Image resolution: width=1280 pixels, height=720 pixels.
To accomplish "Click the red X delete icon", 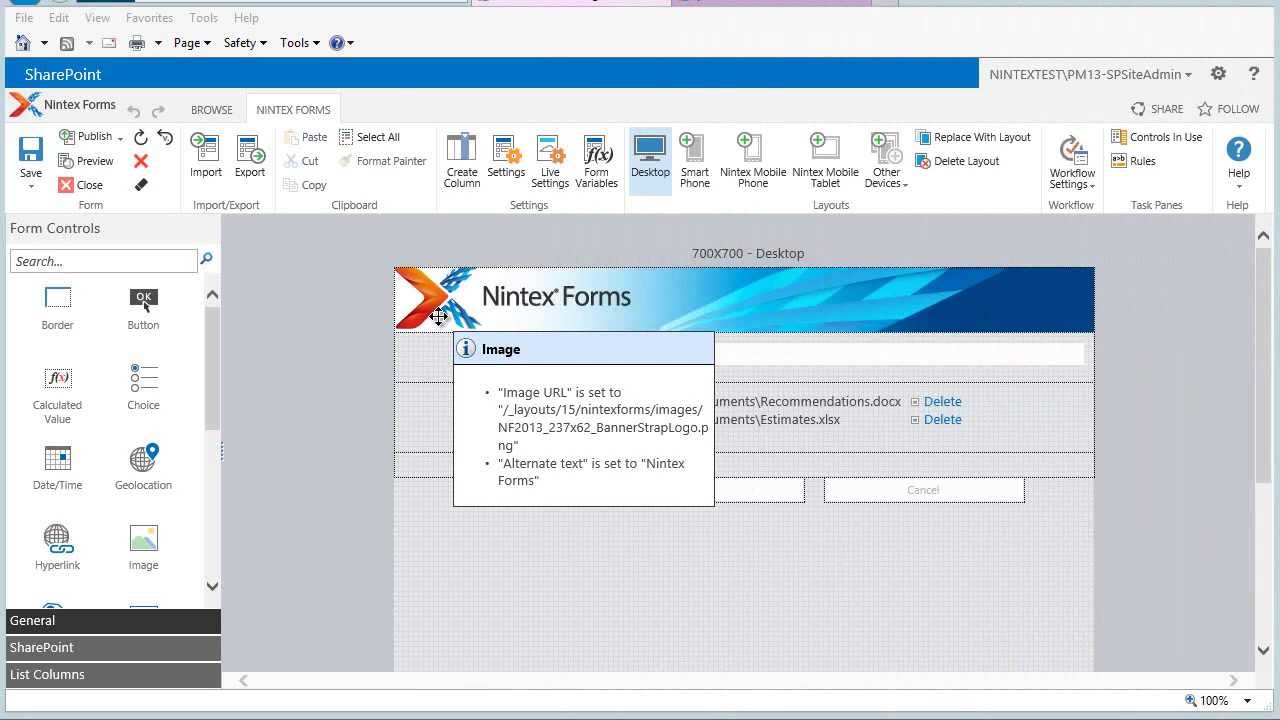I will pos(141,161).
